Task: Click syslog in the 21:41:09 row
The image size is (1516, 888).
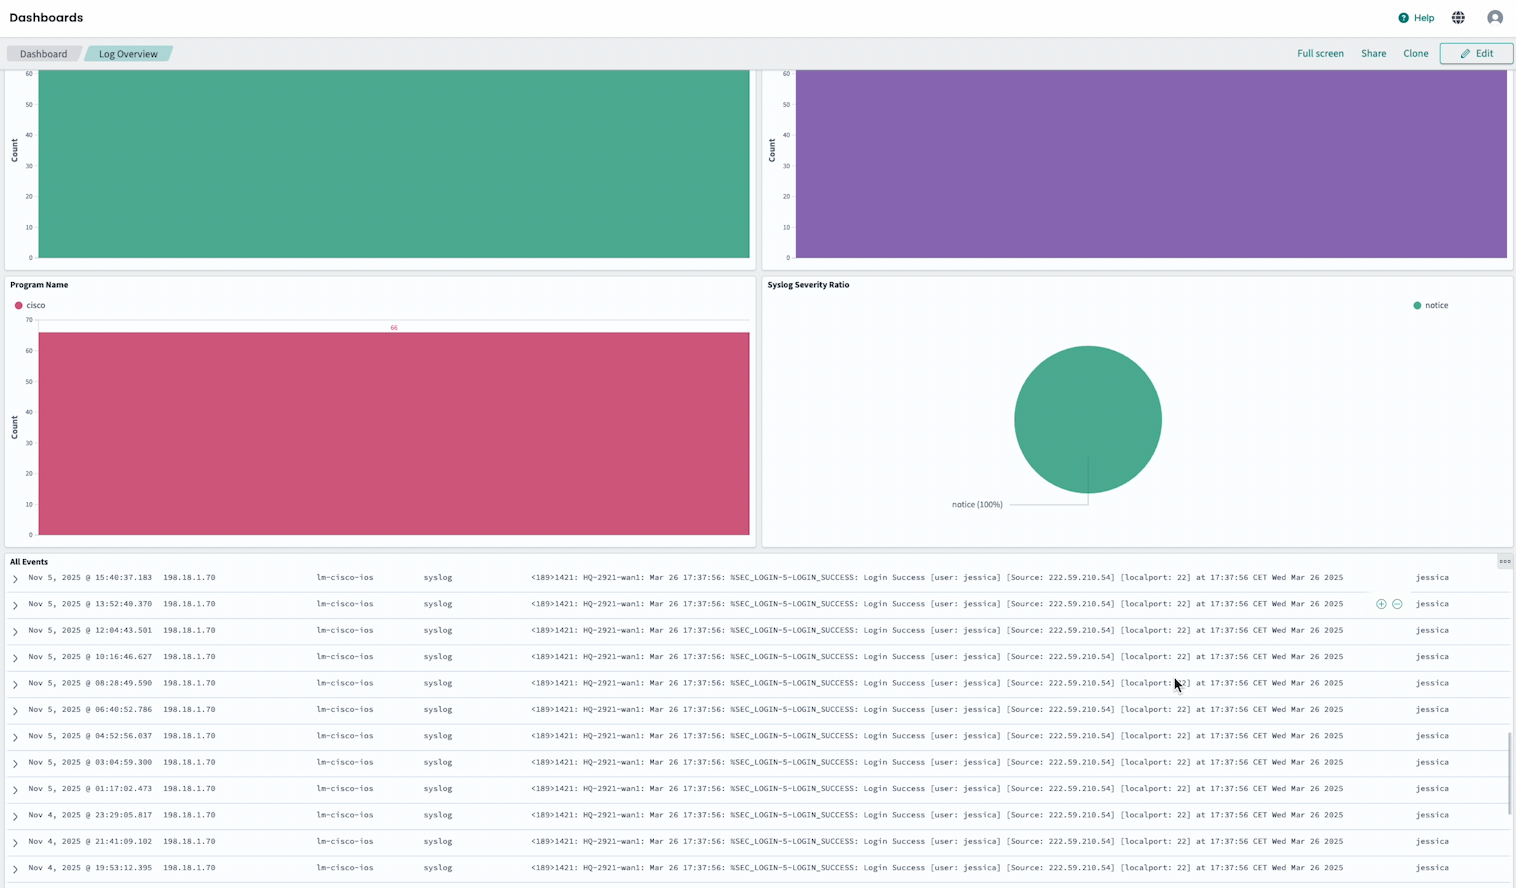Action: point(438,841)
